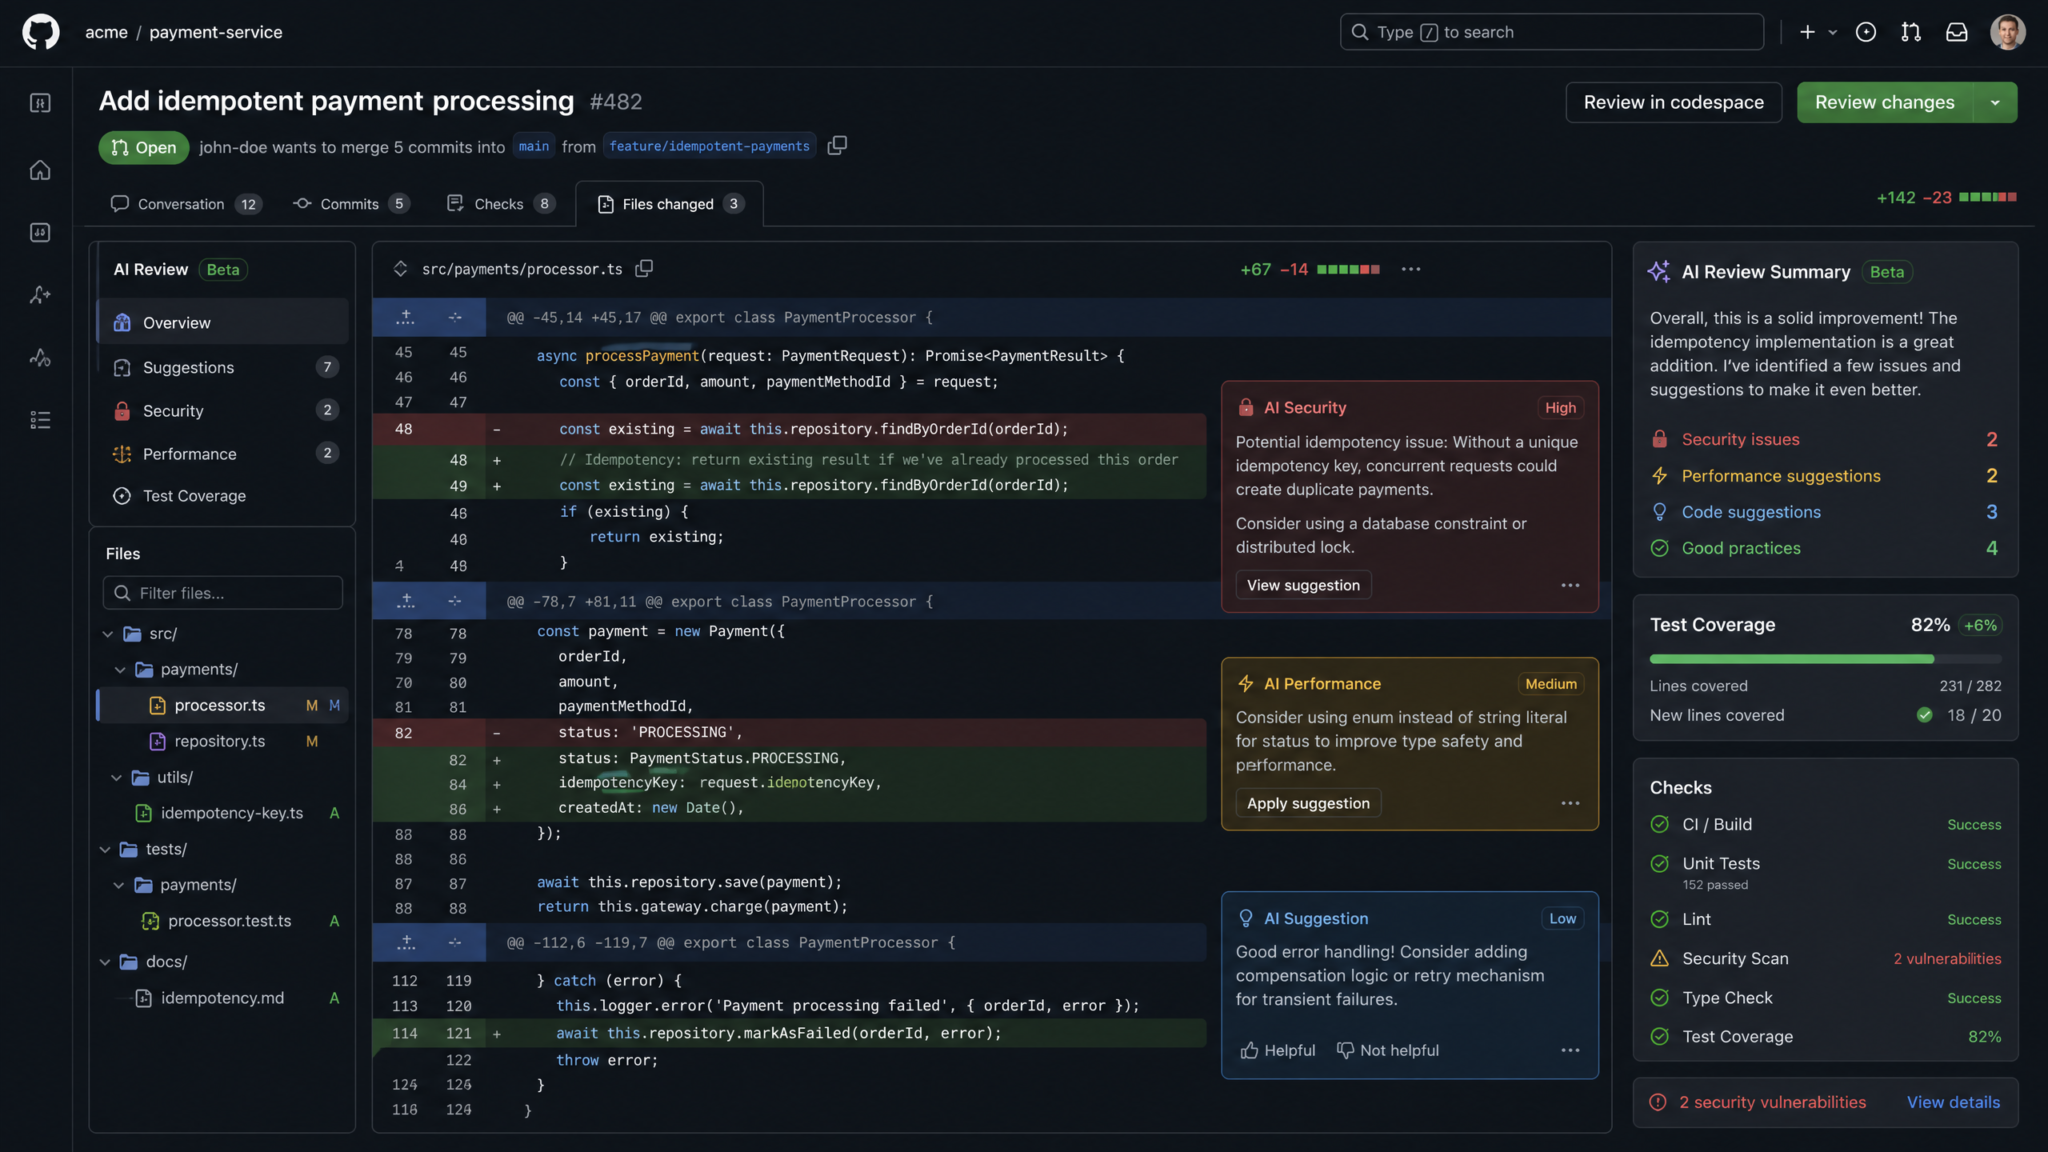The height and width of the screenshot is (1152, 2048).
Task: Open AI Performance card ellipsis menu
Action: (x=1571, y=803)
